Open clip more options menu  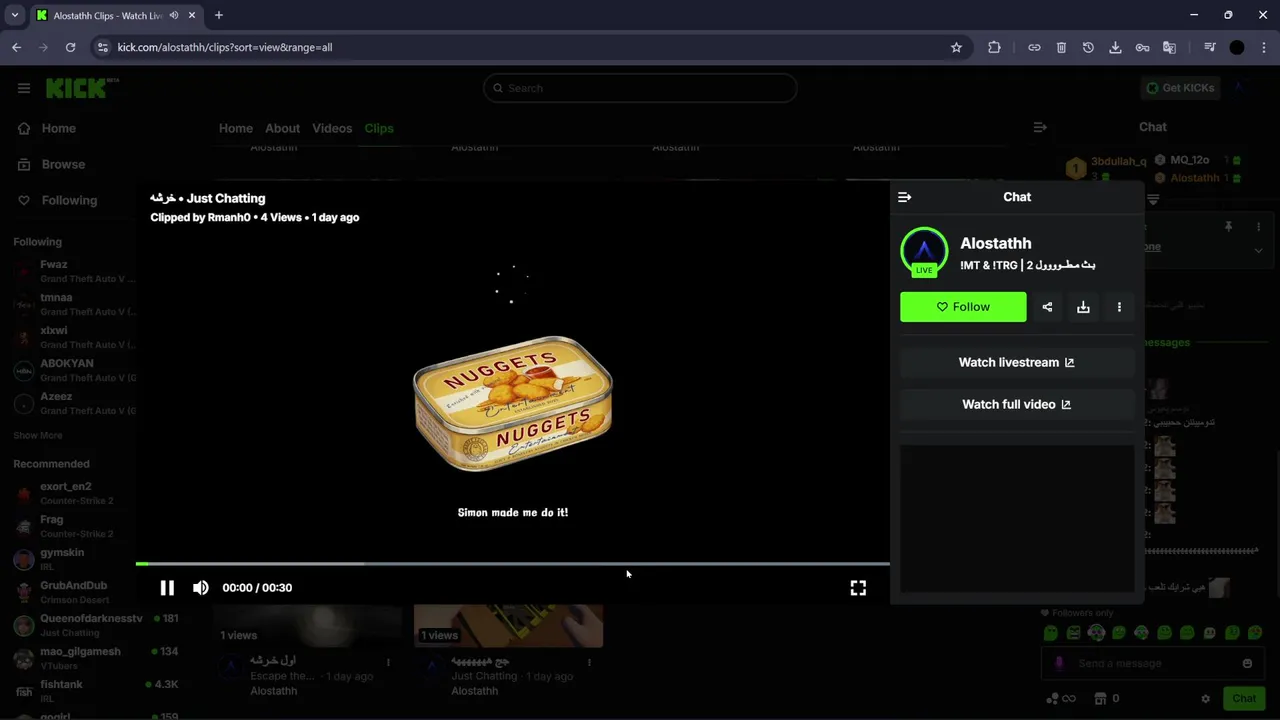click(1119, 307)
